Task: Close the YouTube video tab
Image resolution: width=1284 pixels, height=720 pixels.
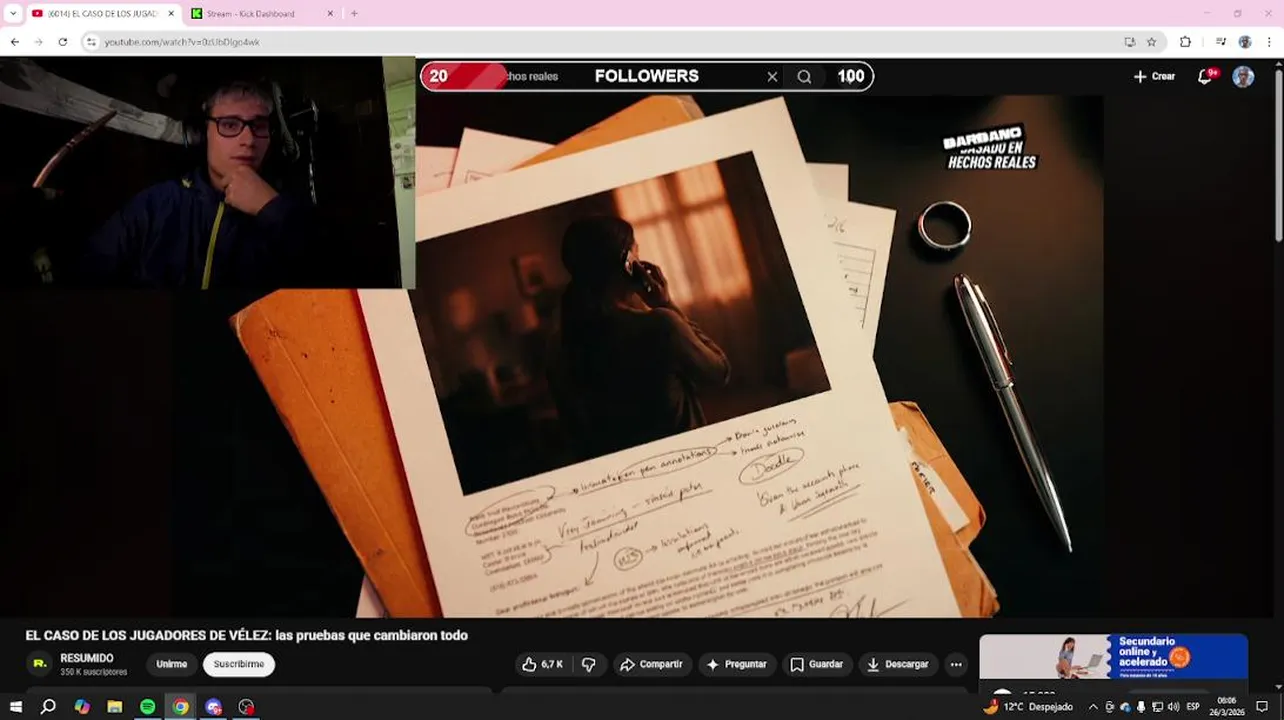Action: coord(171,14)
